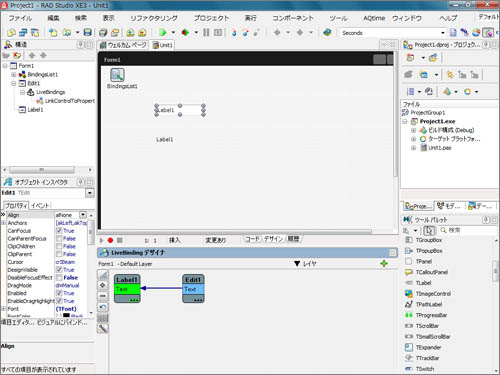This screenshot has height=375, width=500.
Task: Click the red record macro button
Action: (x=110, y=240)
